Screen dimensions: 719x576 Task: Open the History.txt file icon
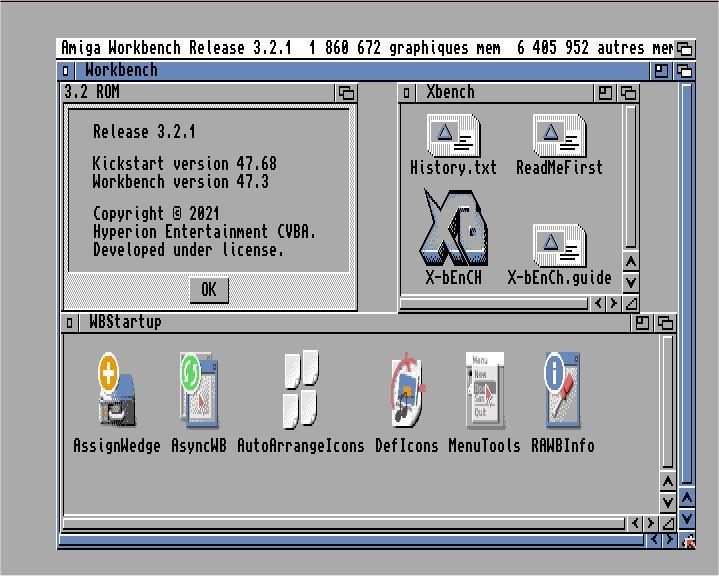click(x=454, y=136)
